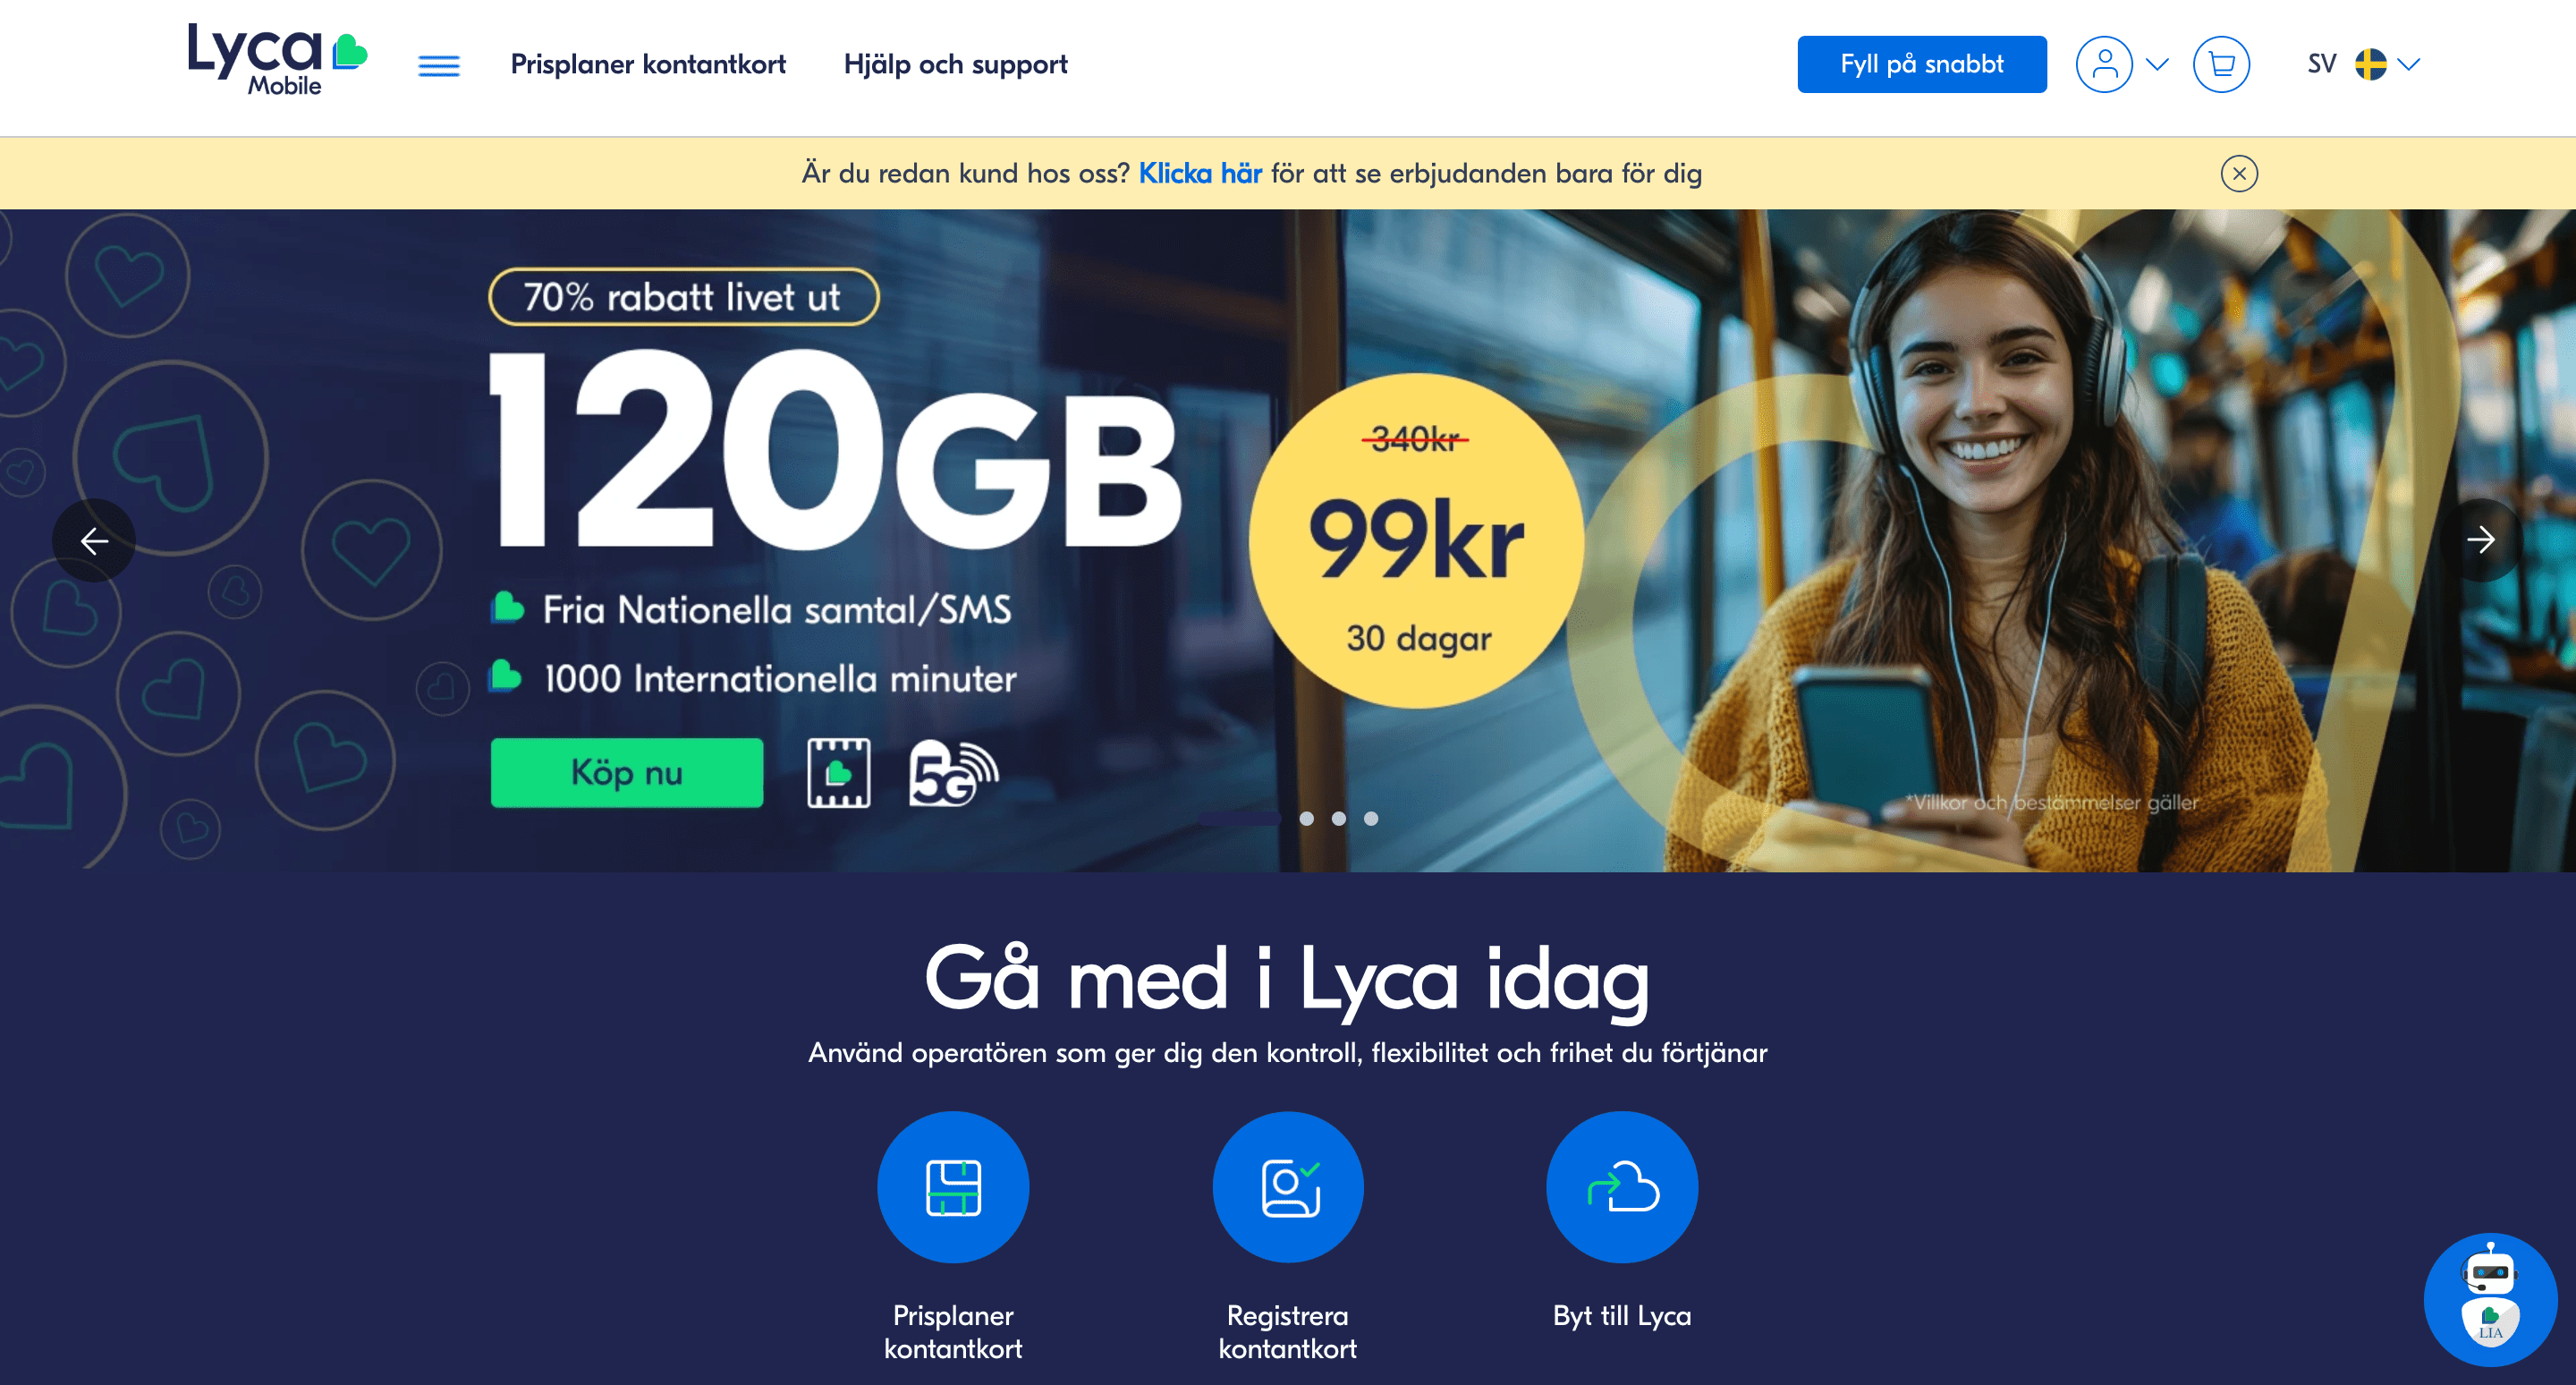2576x1385 pixels.
Task: Click the user account profile icon
Action: pos(2104,65)
